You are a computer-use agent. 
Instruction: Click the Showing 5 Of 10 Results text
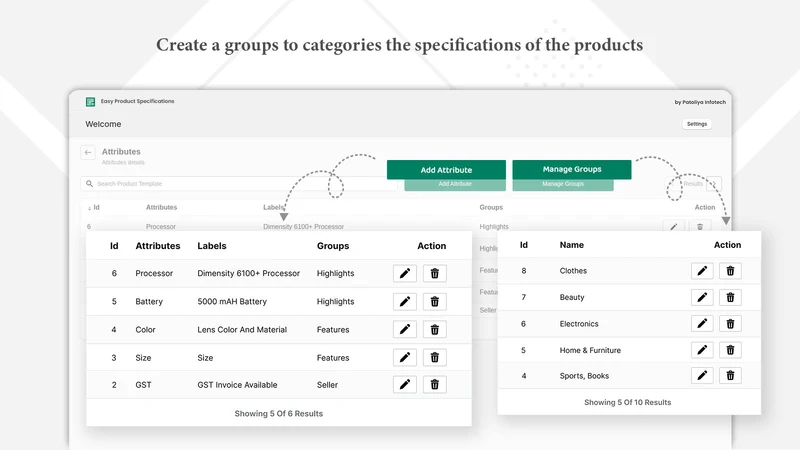coord(628,402)
